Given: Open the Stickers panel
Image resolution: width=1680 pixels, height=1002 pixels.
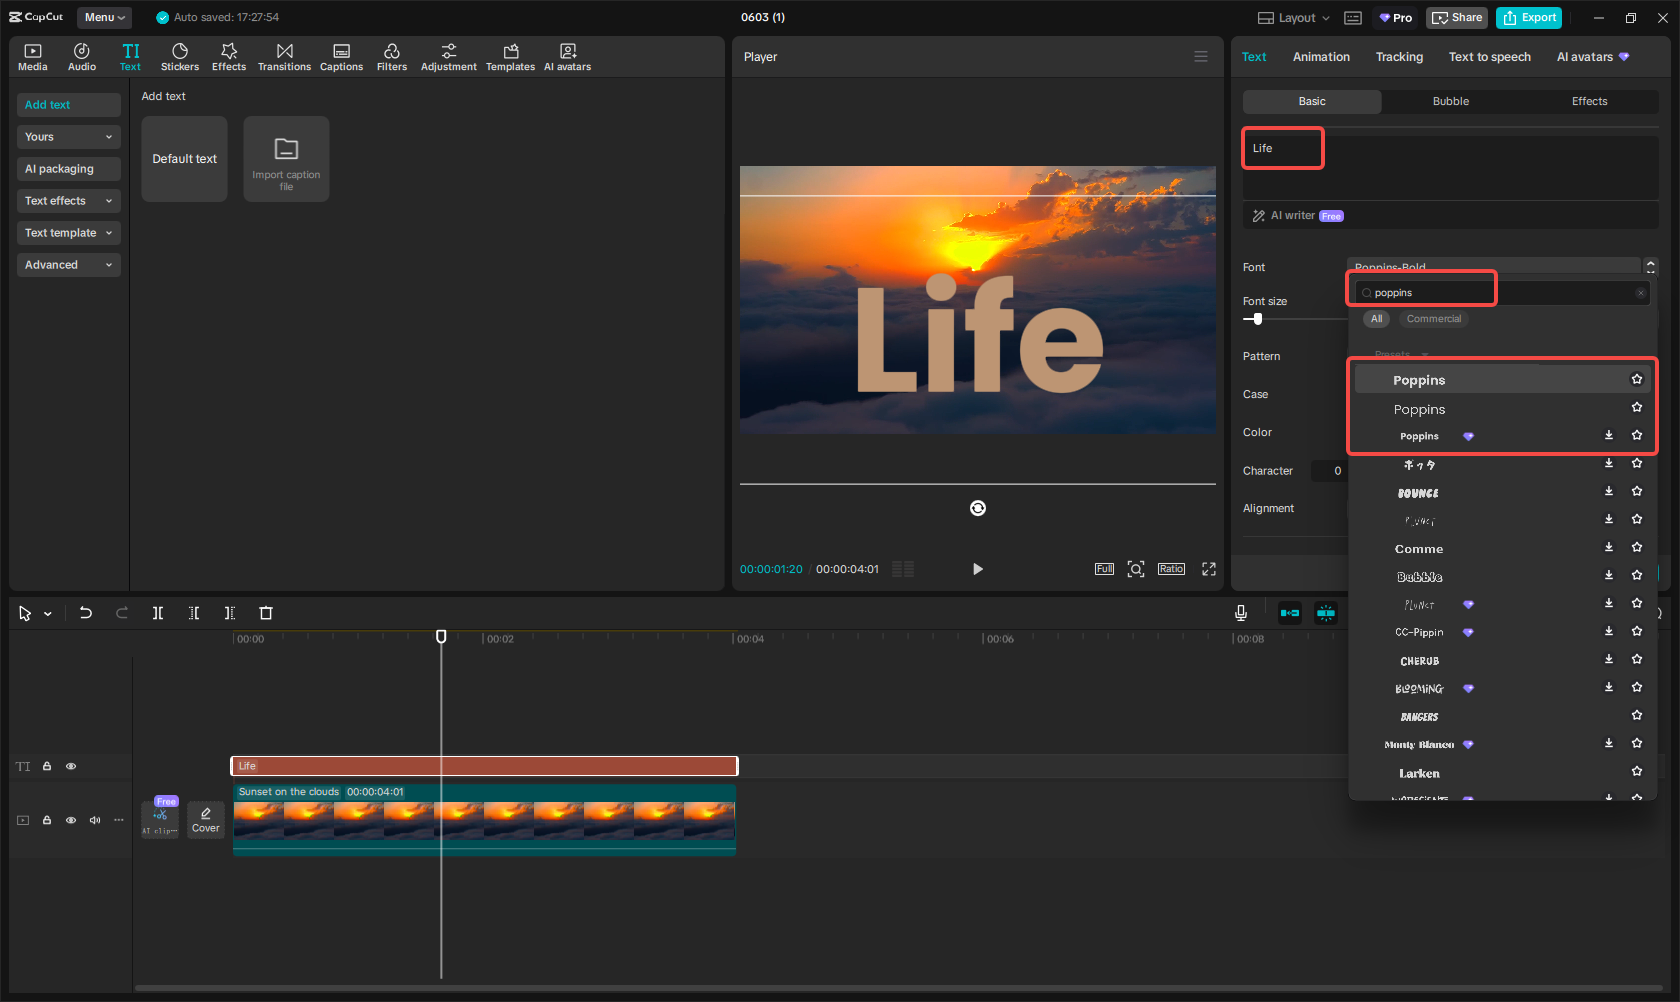Looking at the screenshot, I should tap(180, 57).
